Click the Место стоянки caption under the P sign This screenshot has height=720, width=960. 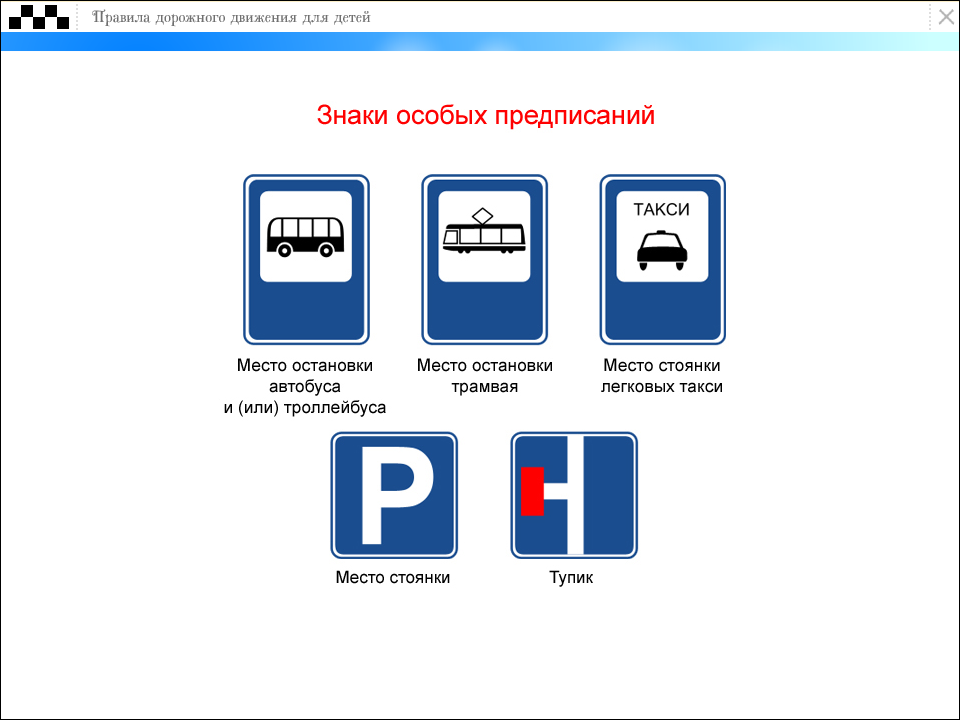tap(393, 577)
